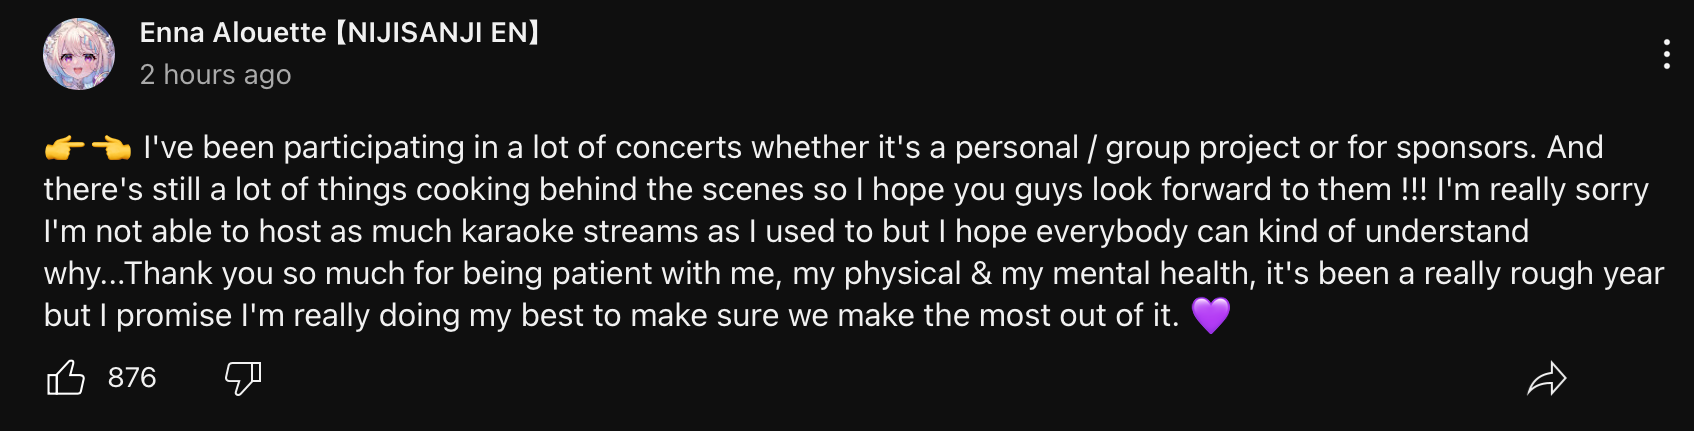Click the right-pointing hand emoji

pos(64,149)
